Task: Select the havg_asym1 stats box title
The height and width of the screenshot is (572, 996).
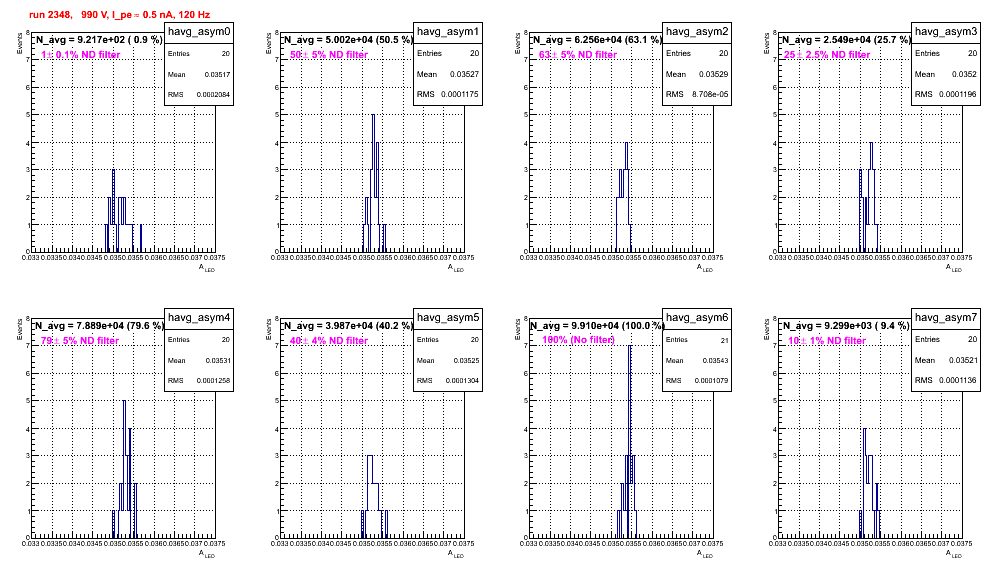Action: click(448, 31)
